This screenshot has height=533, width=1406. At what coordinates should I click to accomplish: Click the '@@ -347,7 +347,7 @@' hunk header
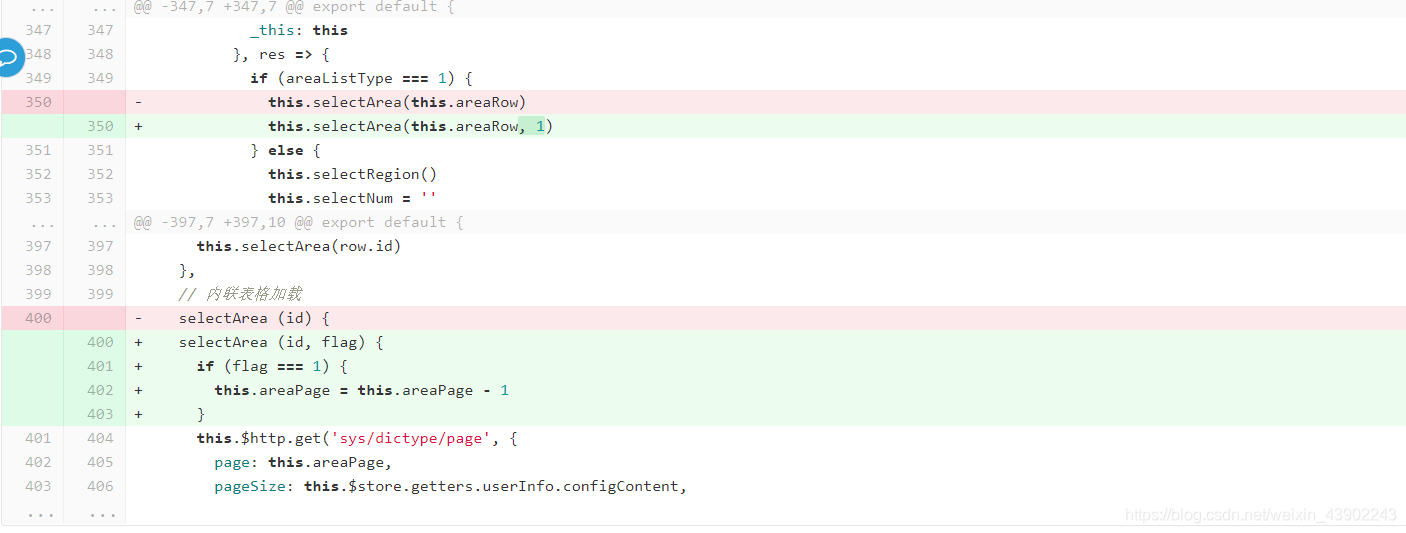(294, 6)
